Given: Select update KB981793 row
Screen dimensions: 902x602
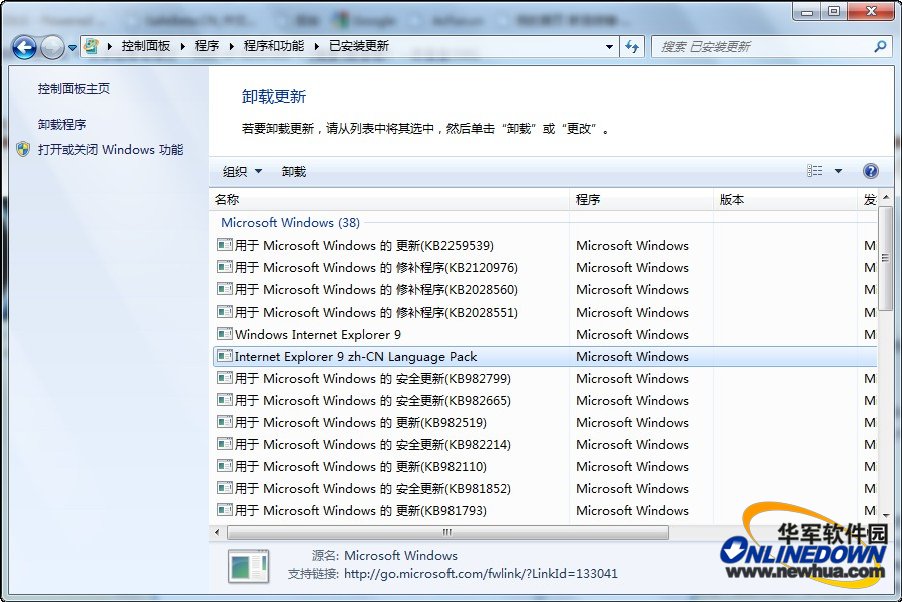Looking at the screenshot, I should click(545, 510).
